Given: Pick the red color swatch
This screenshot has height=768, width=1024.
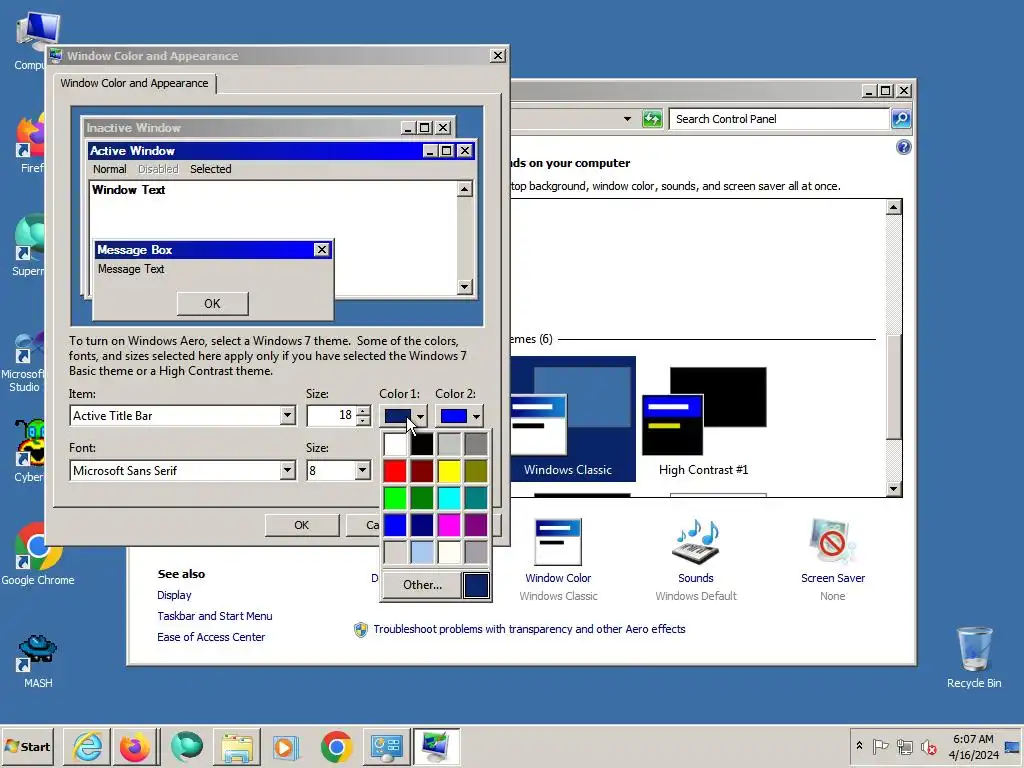Looking at the screenshot, I should point(394,471).
